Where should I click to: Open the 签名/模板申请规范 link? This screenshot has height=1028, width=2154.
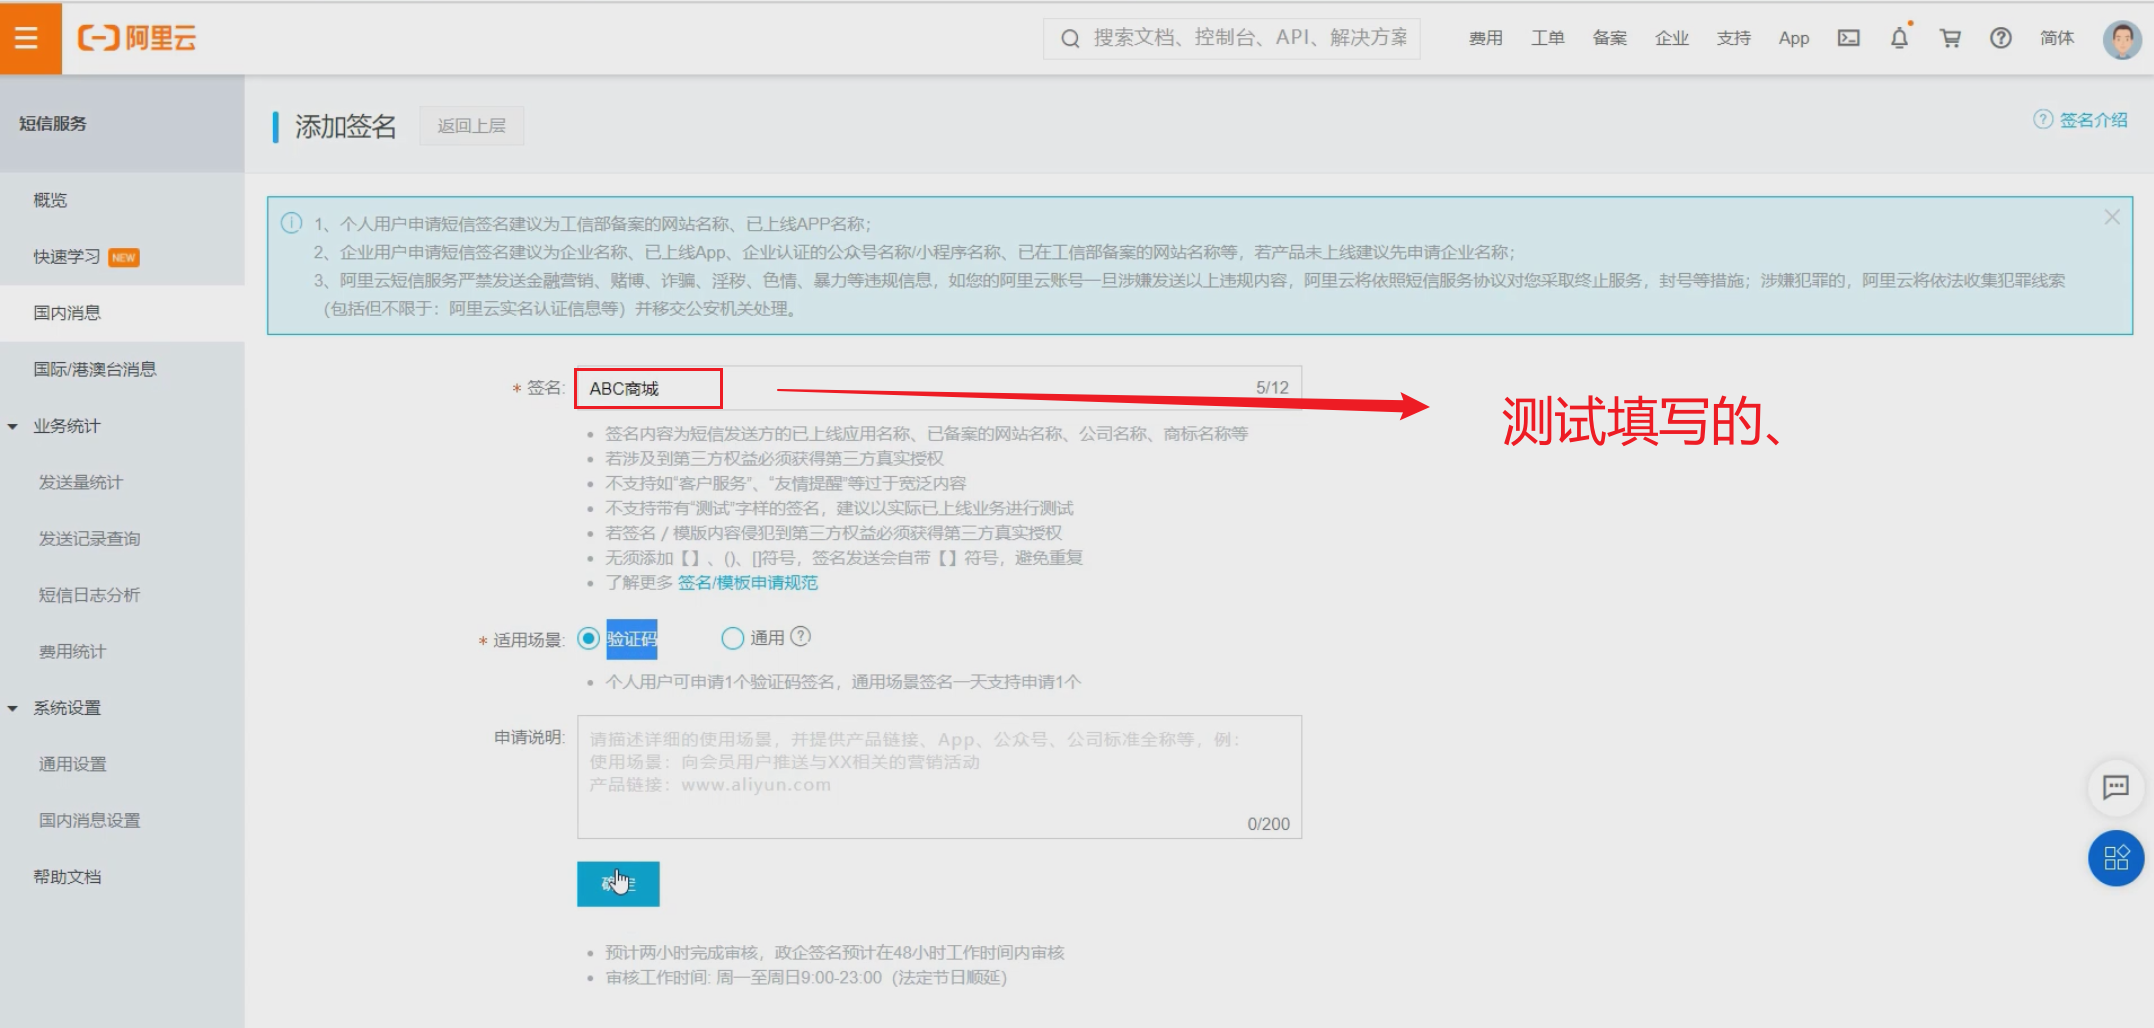tap(747, 583)
